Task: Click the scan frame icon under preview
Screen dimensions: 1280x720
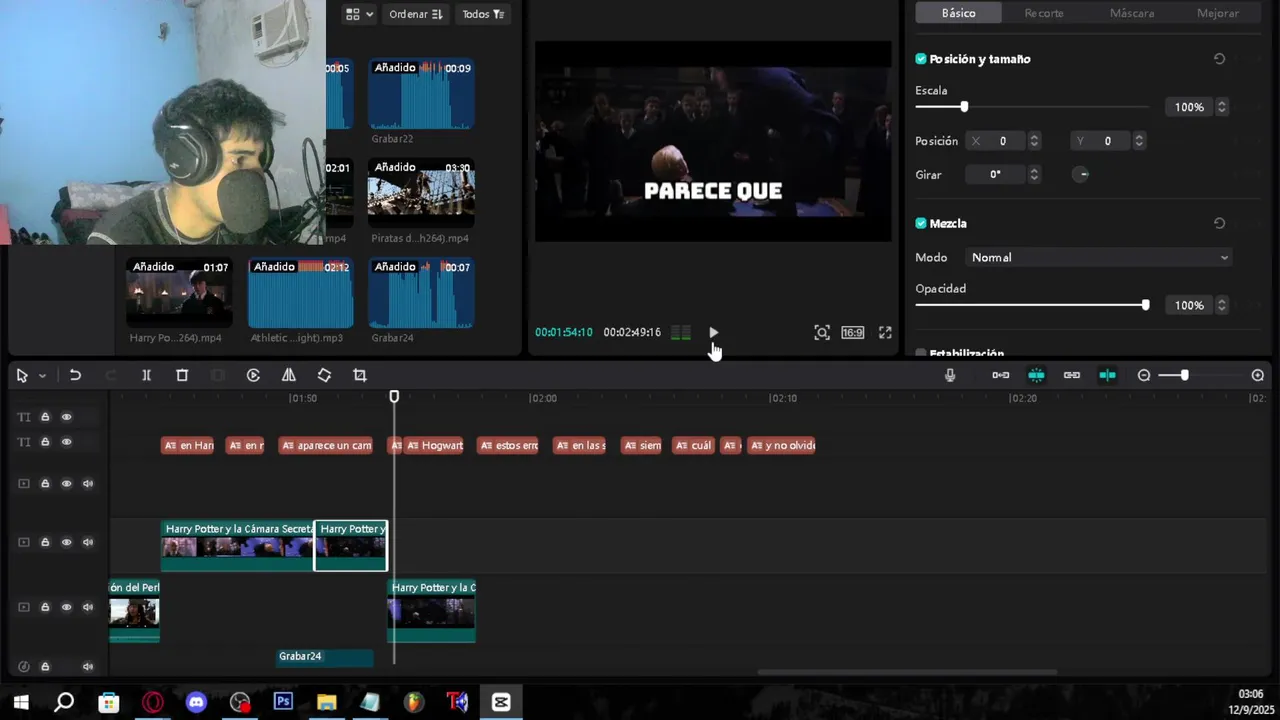Action: click(x=822, y=332)
